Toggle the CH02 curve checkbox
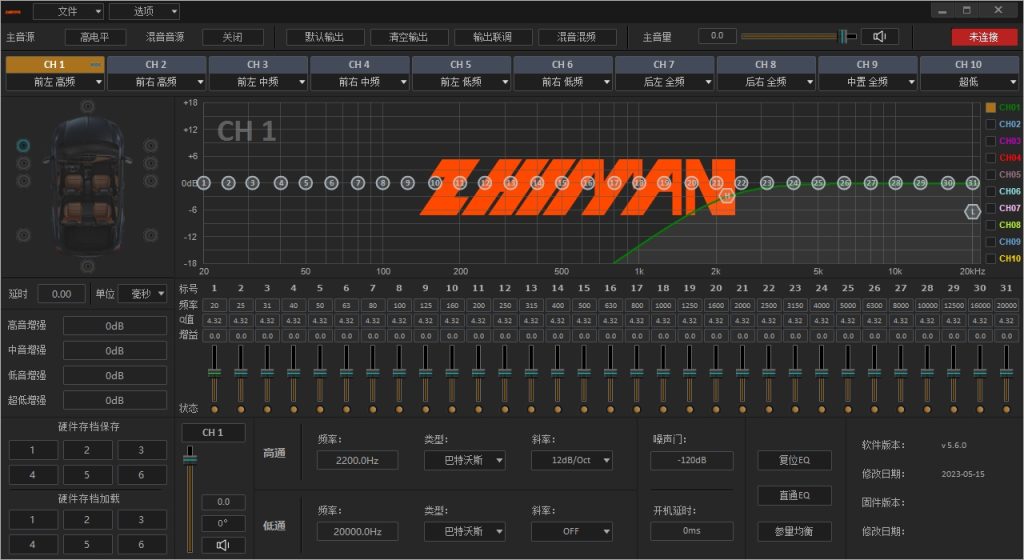Screen dimensions: 1024x560 pos(991,124)
